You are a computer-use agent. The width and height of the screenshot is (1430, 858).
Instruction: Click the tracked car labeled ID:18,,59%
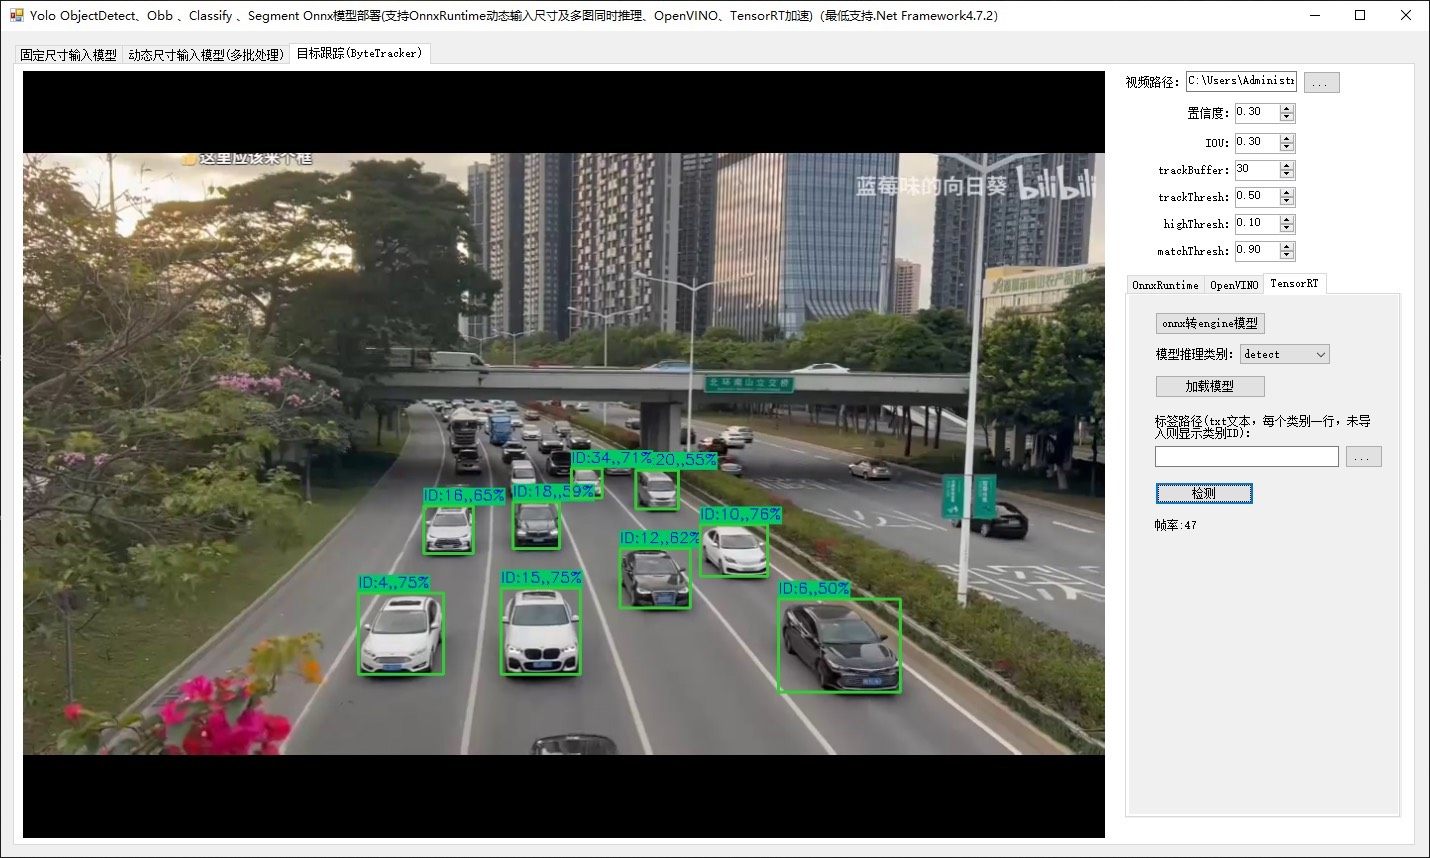tap(536, 524)
